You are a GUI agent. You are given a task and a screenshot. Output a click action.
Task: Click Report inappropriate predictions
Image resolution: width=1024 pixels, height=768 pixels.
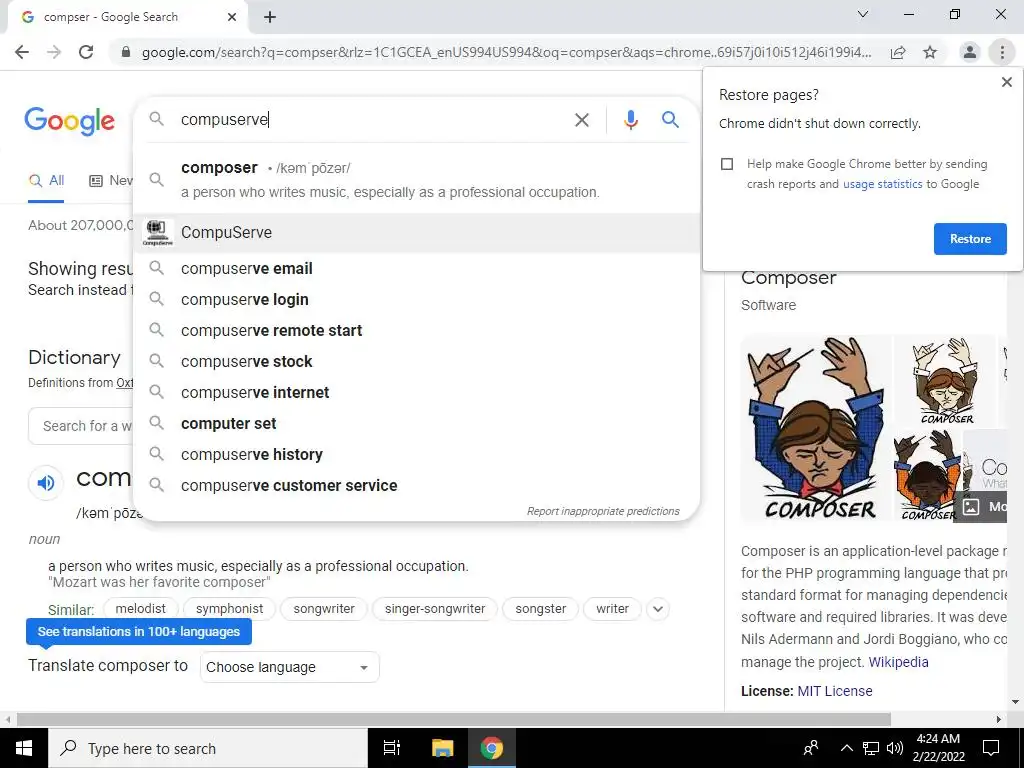pos(603,511)
